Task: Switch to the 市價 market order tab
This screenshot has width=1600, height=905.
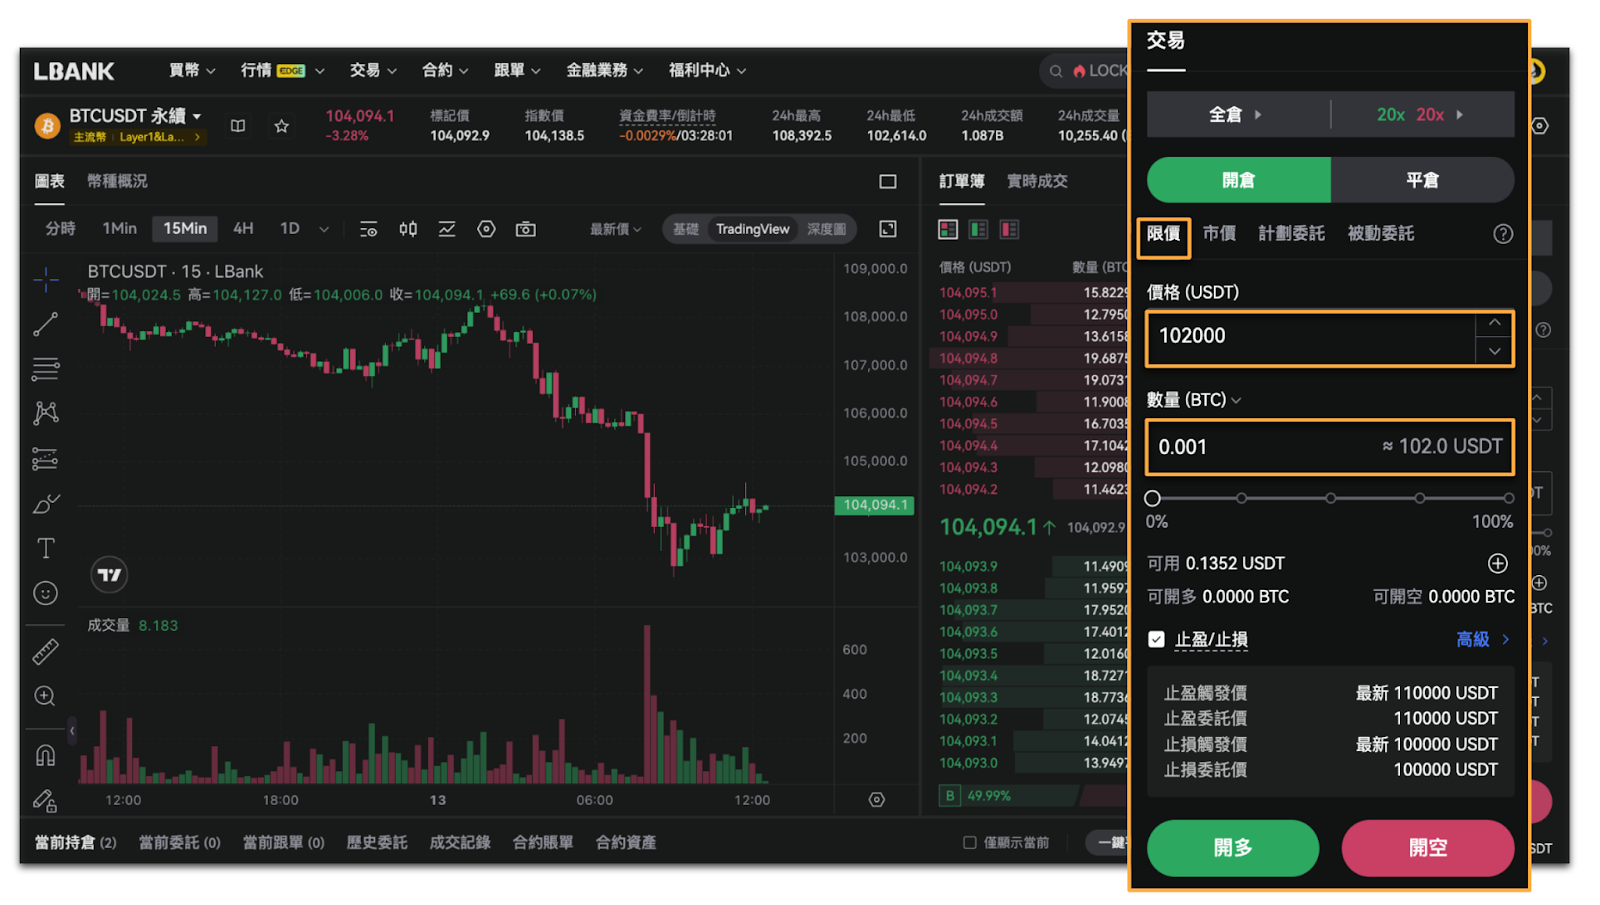Action: 1218,234
